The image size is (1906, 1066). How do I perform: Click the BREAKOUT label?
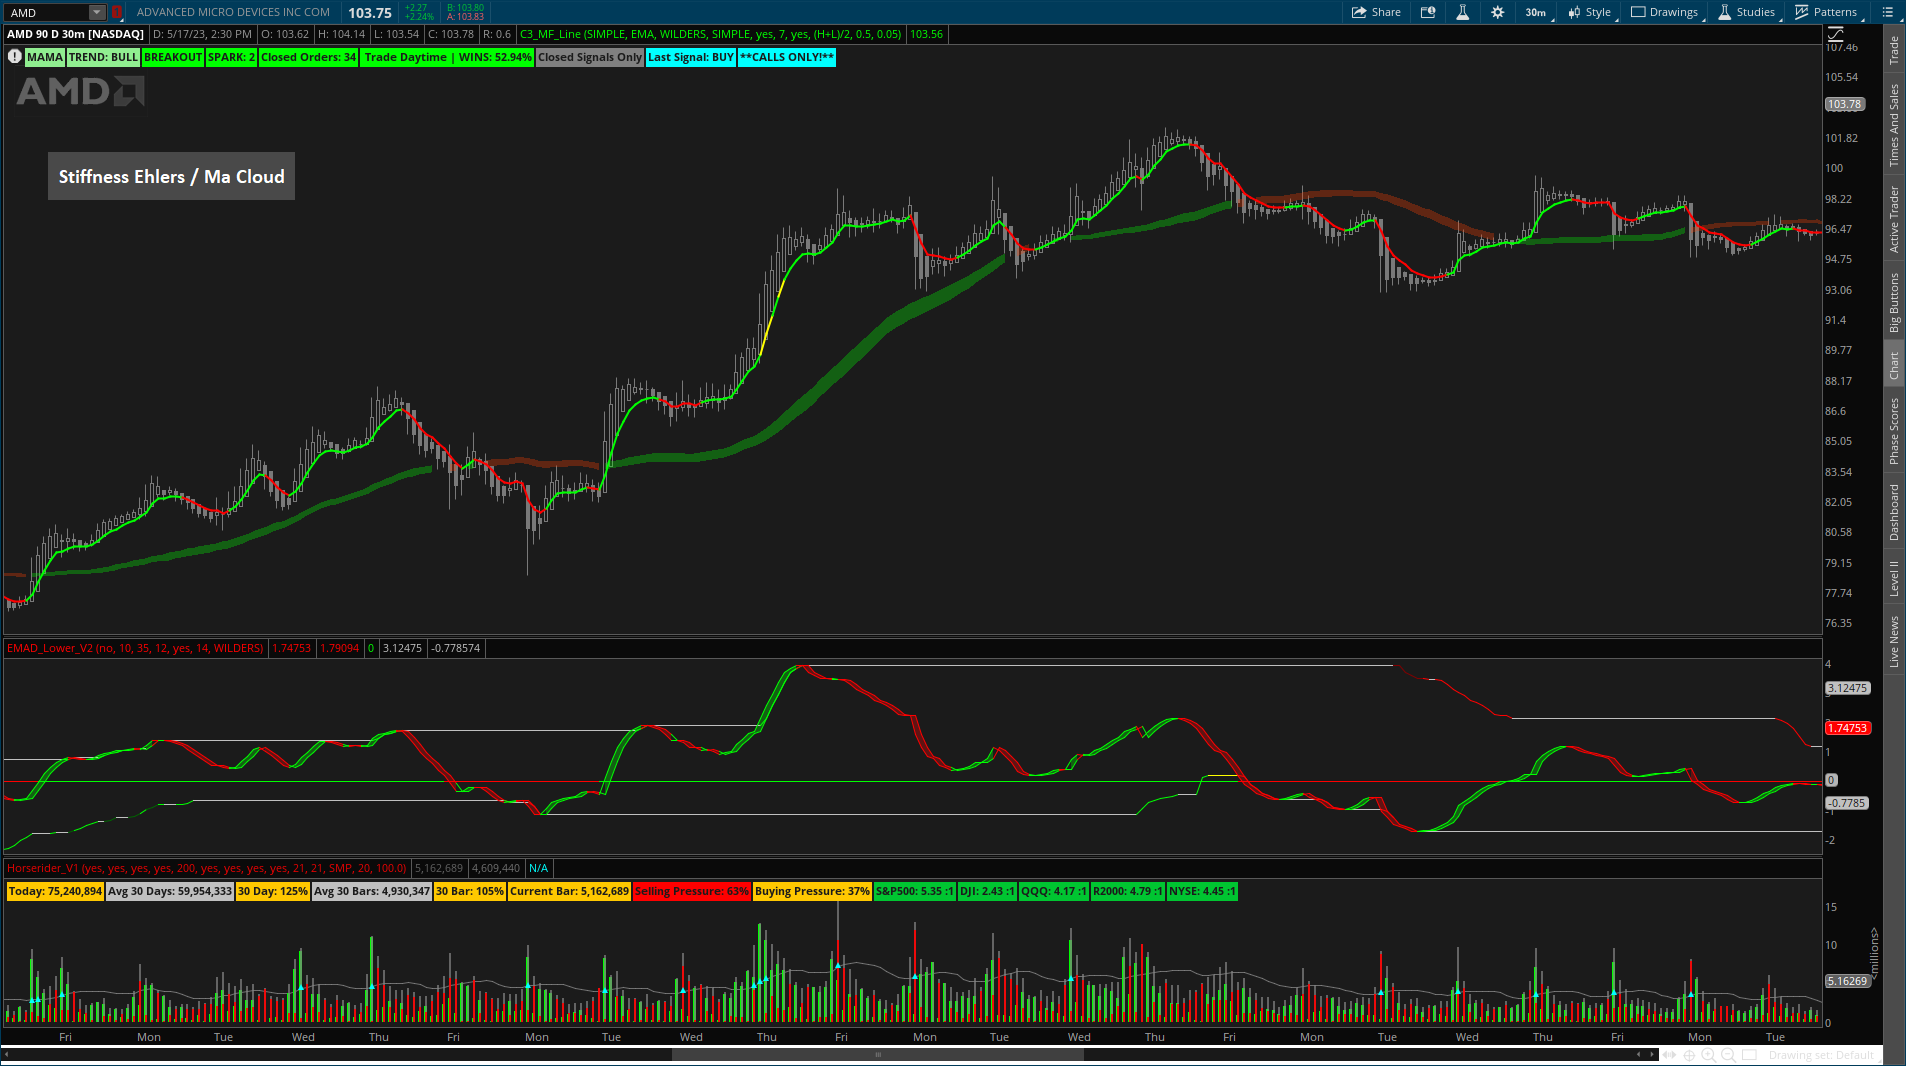pyautogui.click(x=174, y=57)
